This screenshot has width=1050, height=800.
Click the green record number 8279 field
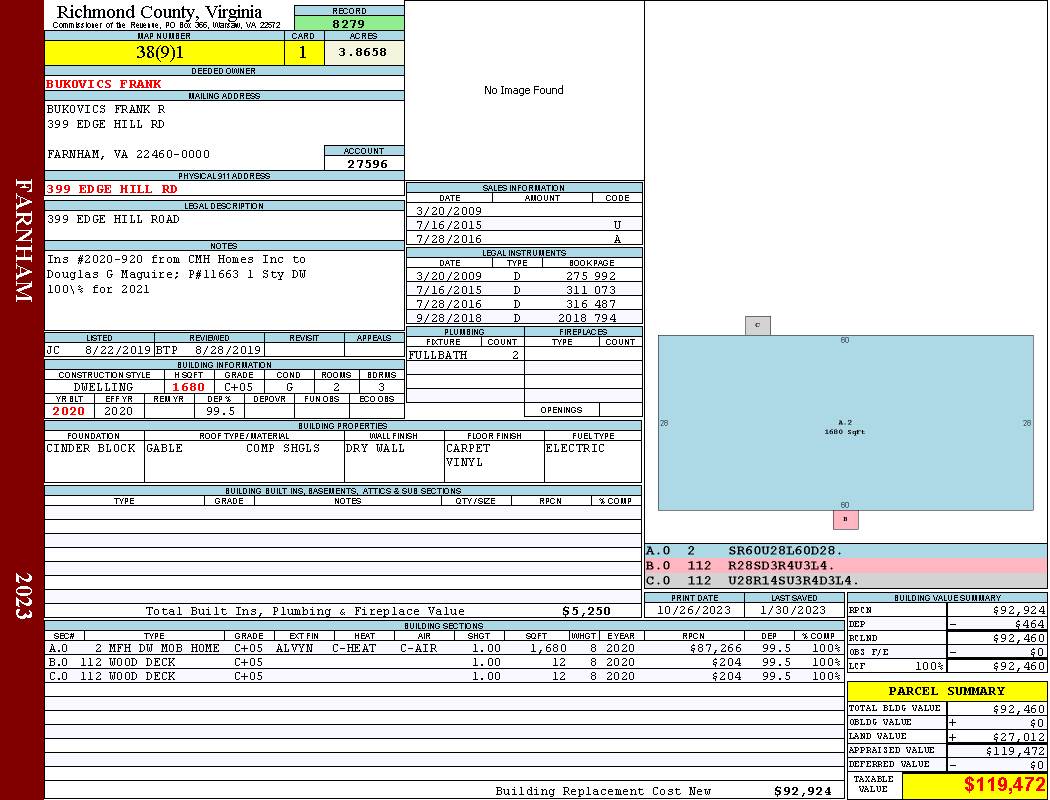pyautogui.click(x=348, y=23)
